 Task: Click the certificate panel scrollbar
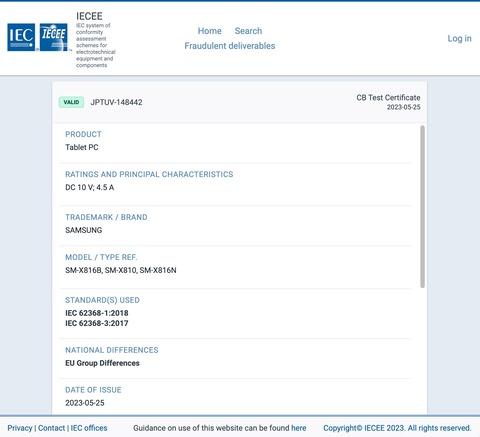click(x=422, y=206)
